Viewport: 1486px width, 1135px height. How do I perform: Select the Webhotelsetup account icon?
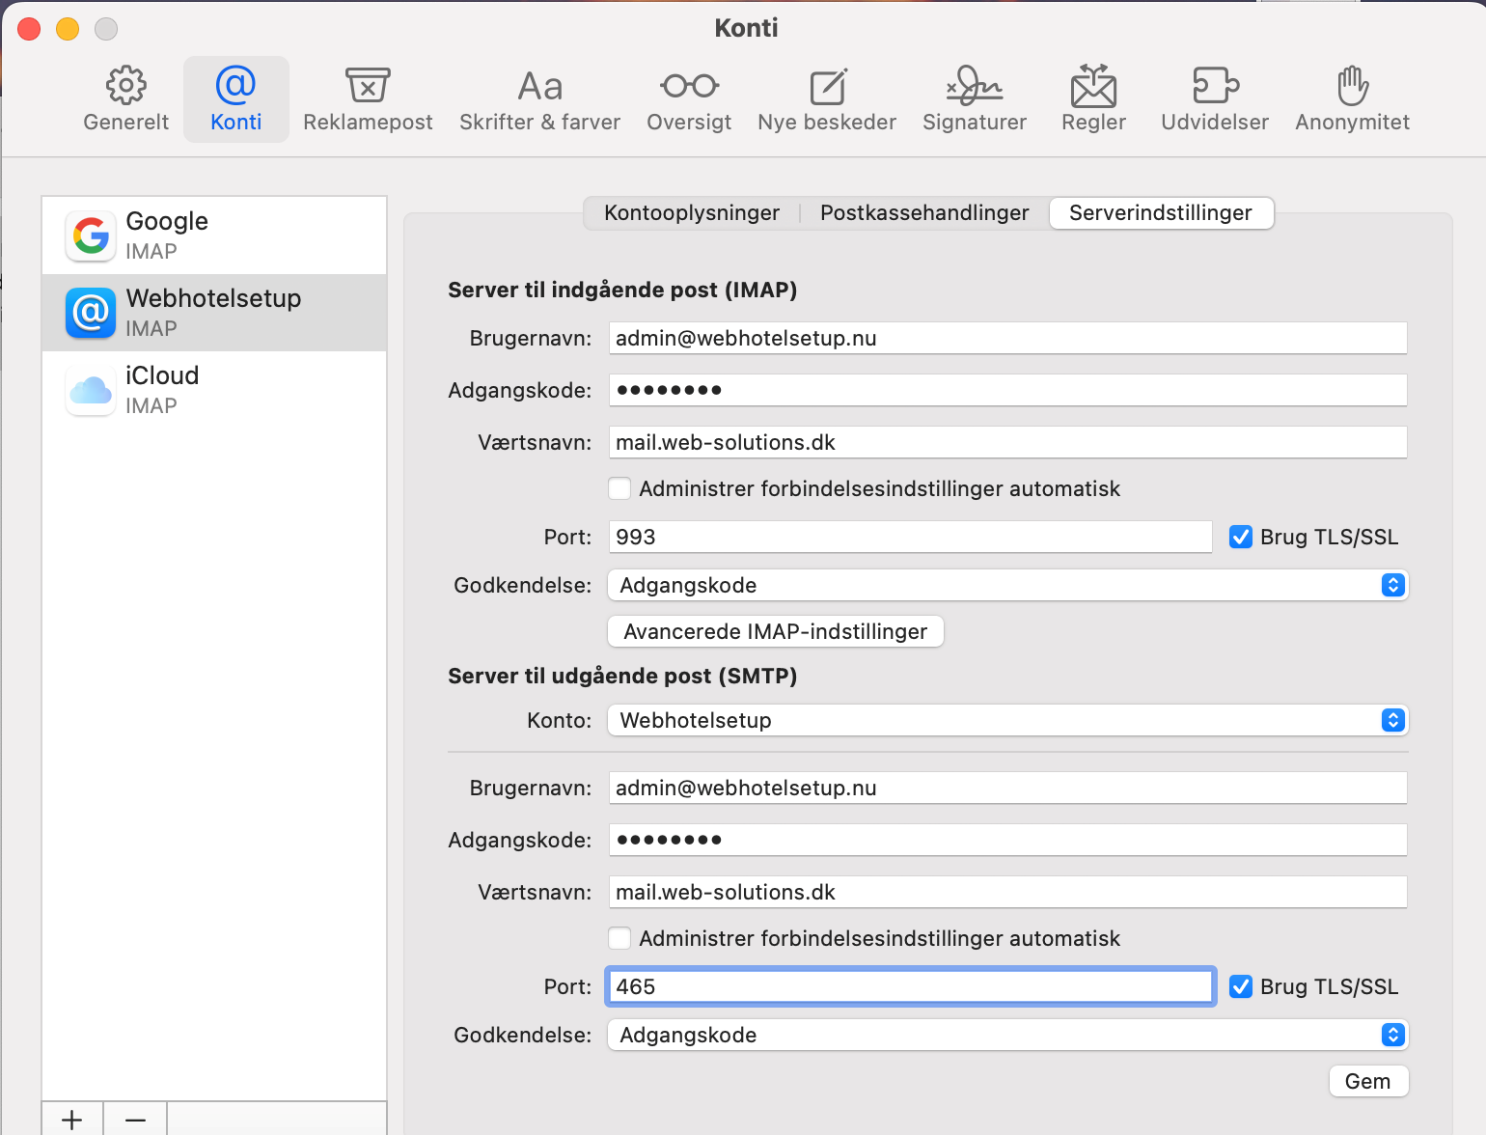pyautogui.click(x=91, y=313)
